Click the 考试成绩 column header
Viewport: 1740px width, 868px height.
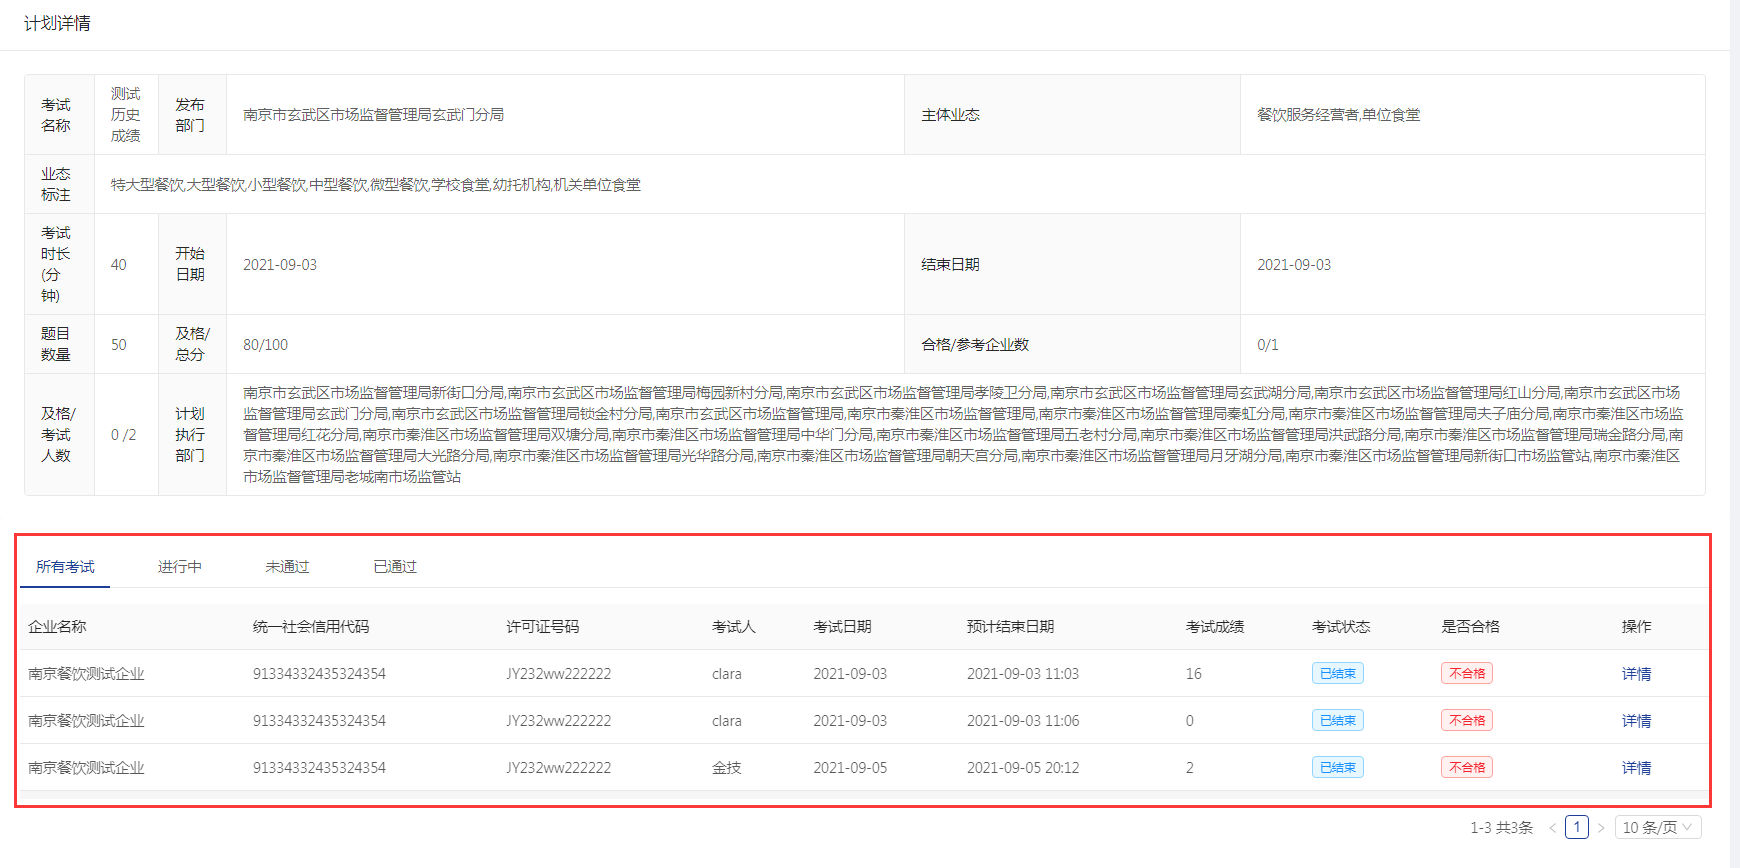coord(1215,627)
